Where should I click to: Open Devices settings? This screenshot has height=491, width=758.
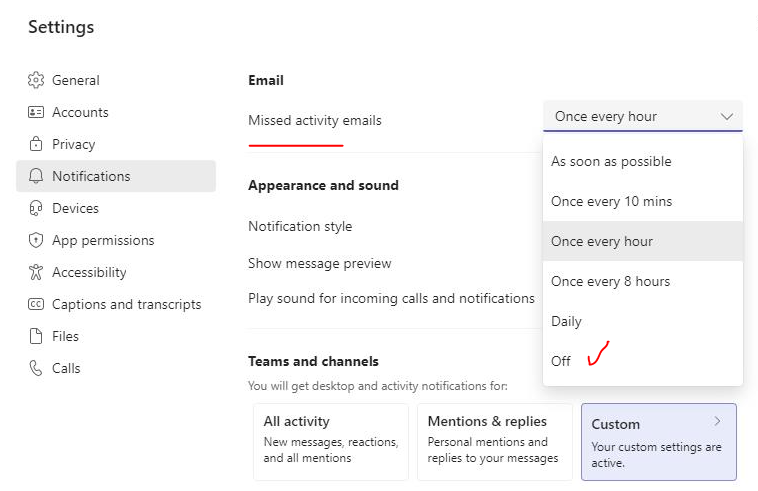click(116, 208)
